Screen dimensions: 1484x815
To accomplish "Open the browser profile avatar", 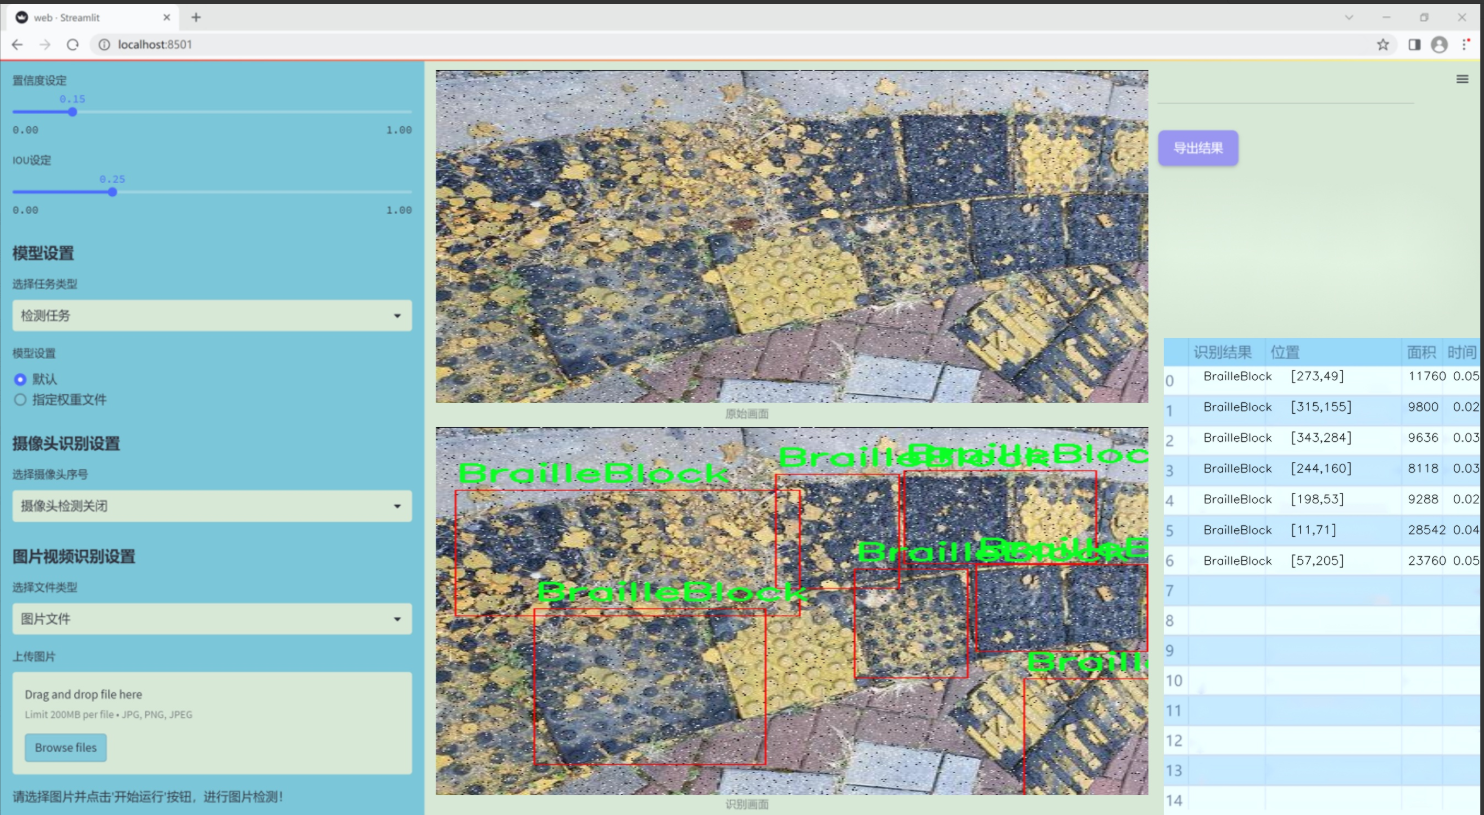I will pyautogui.click(x=1439, y=44).
